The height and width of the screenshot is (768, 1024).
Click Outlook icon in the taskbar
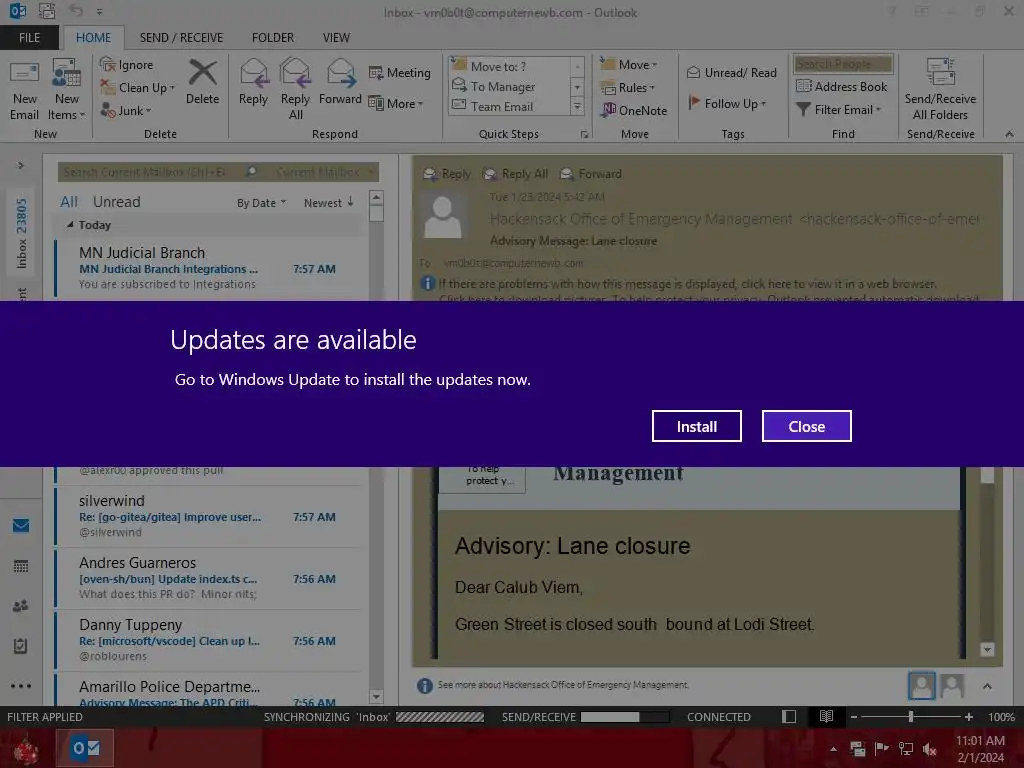[x=85, y=748]
